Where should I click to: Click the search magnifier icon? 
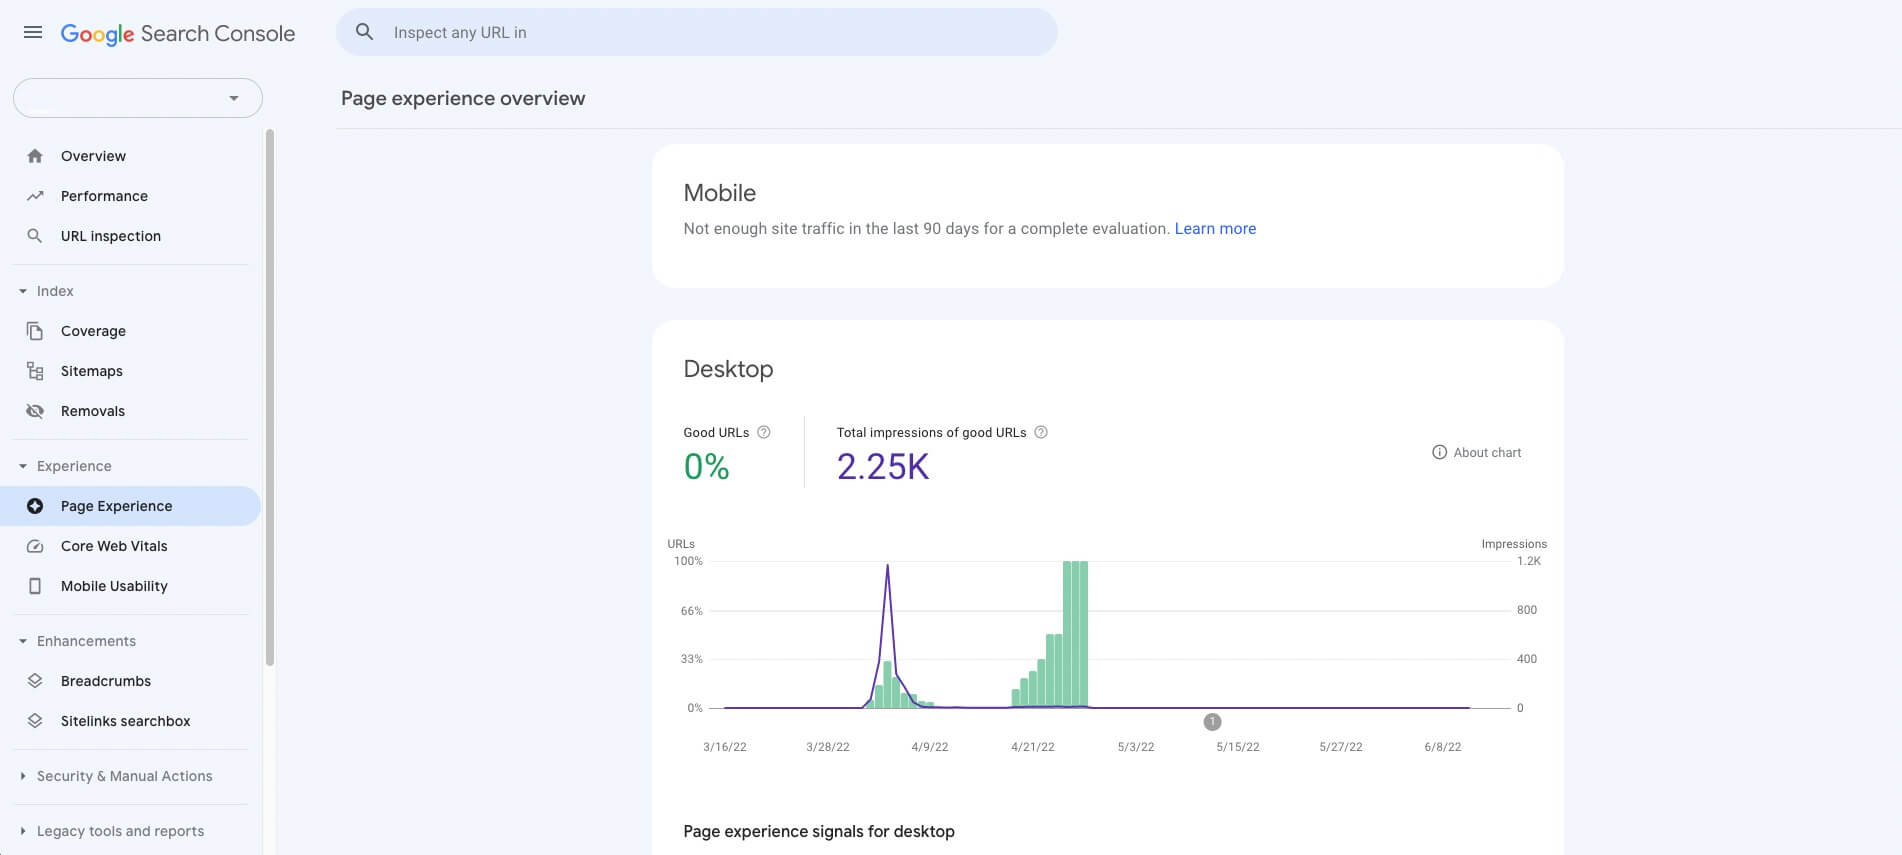tap(365, 32)
